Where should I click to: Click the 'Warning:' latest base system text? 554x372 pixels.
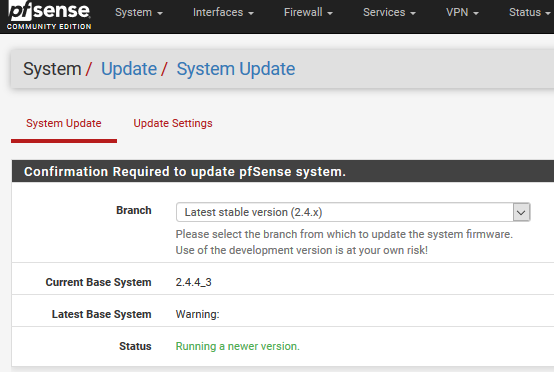coord(198,314)
